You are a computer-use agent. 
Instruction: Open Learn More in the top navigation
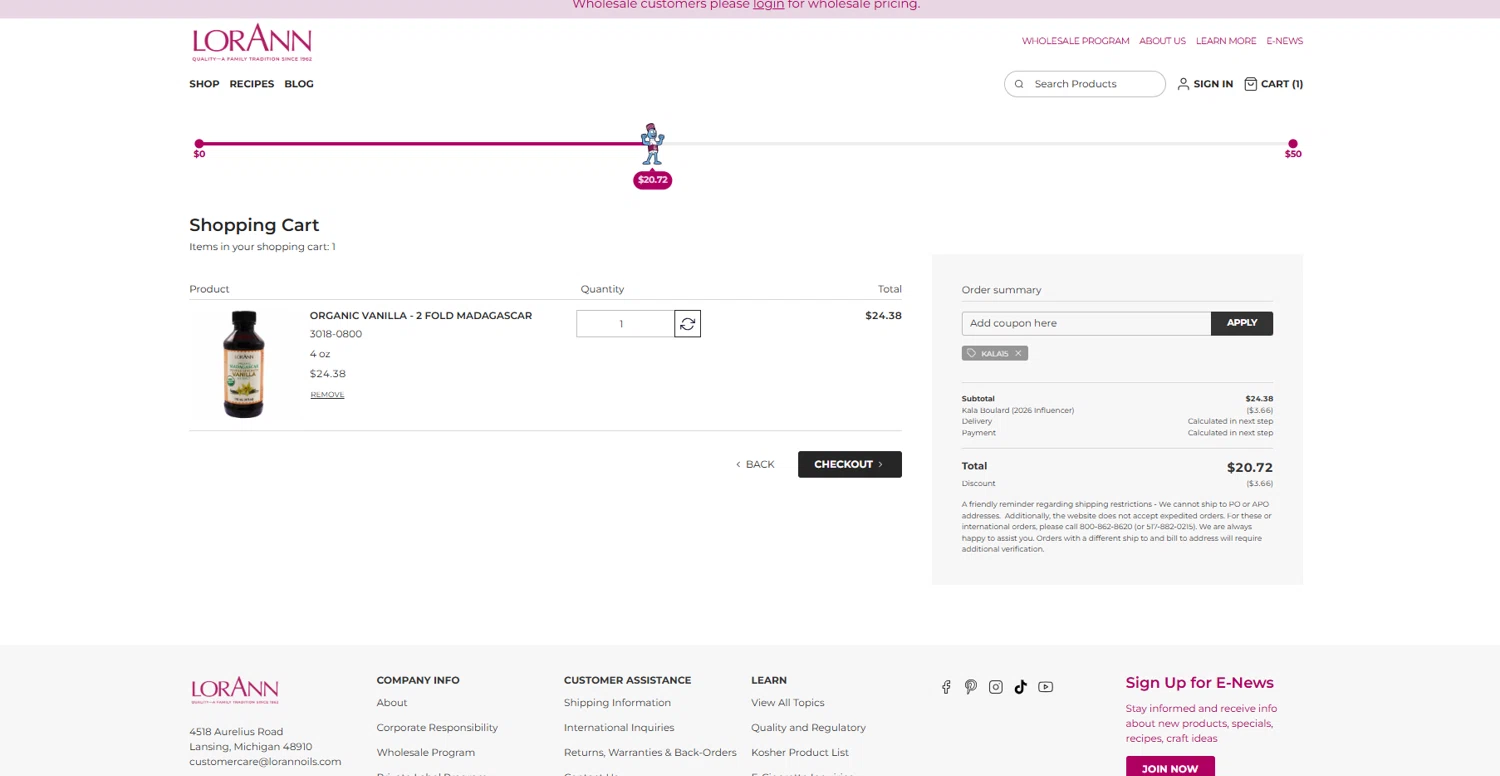click(1226, 41)
